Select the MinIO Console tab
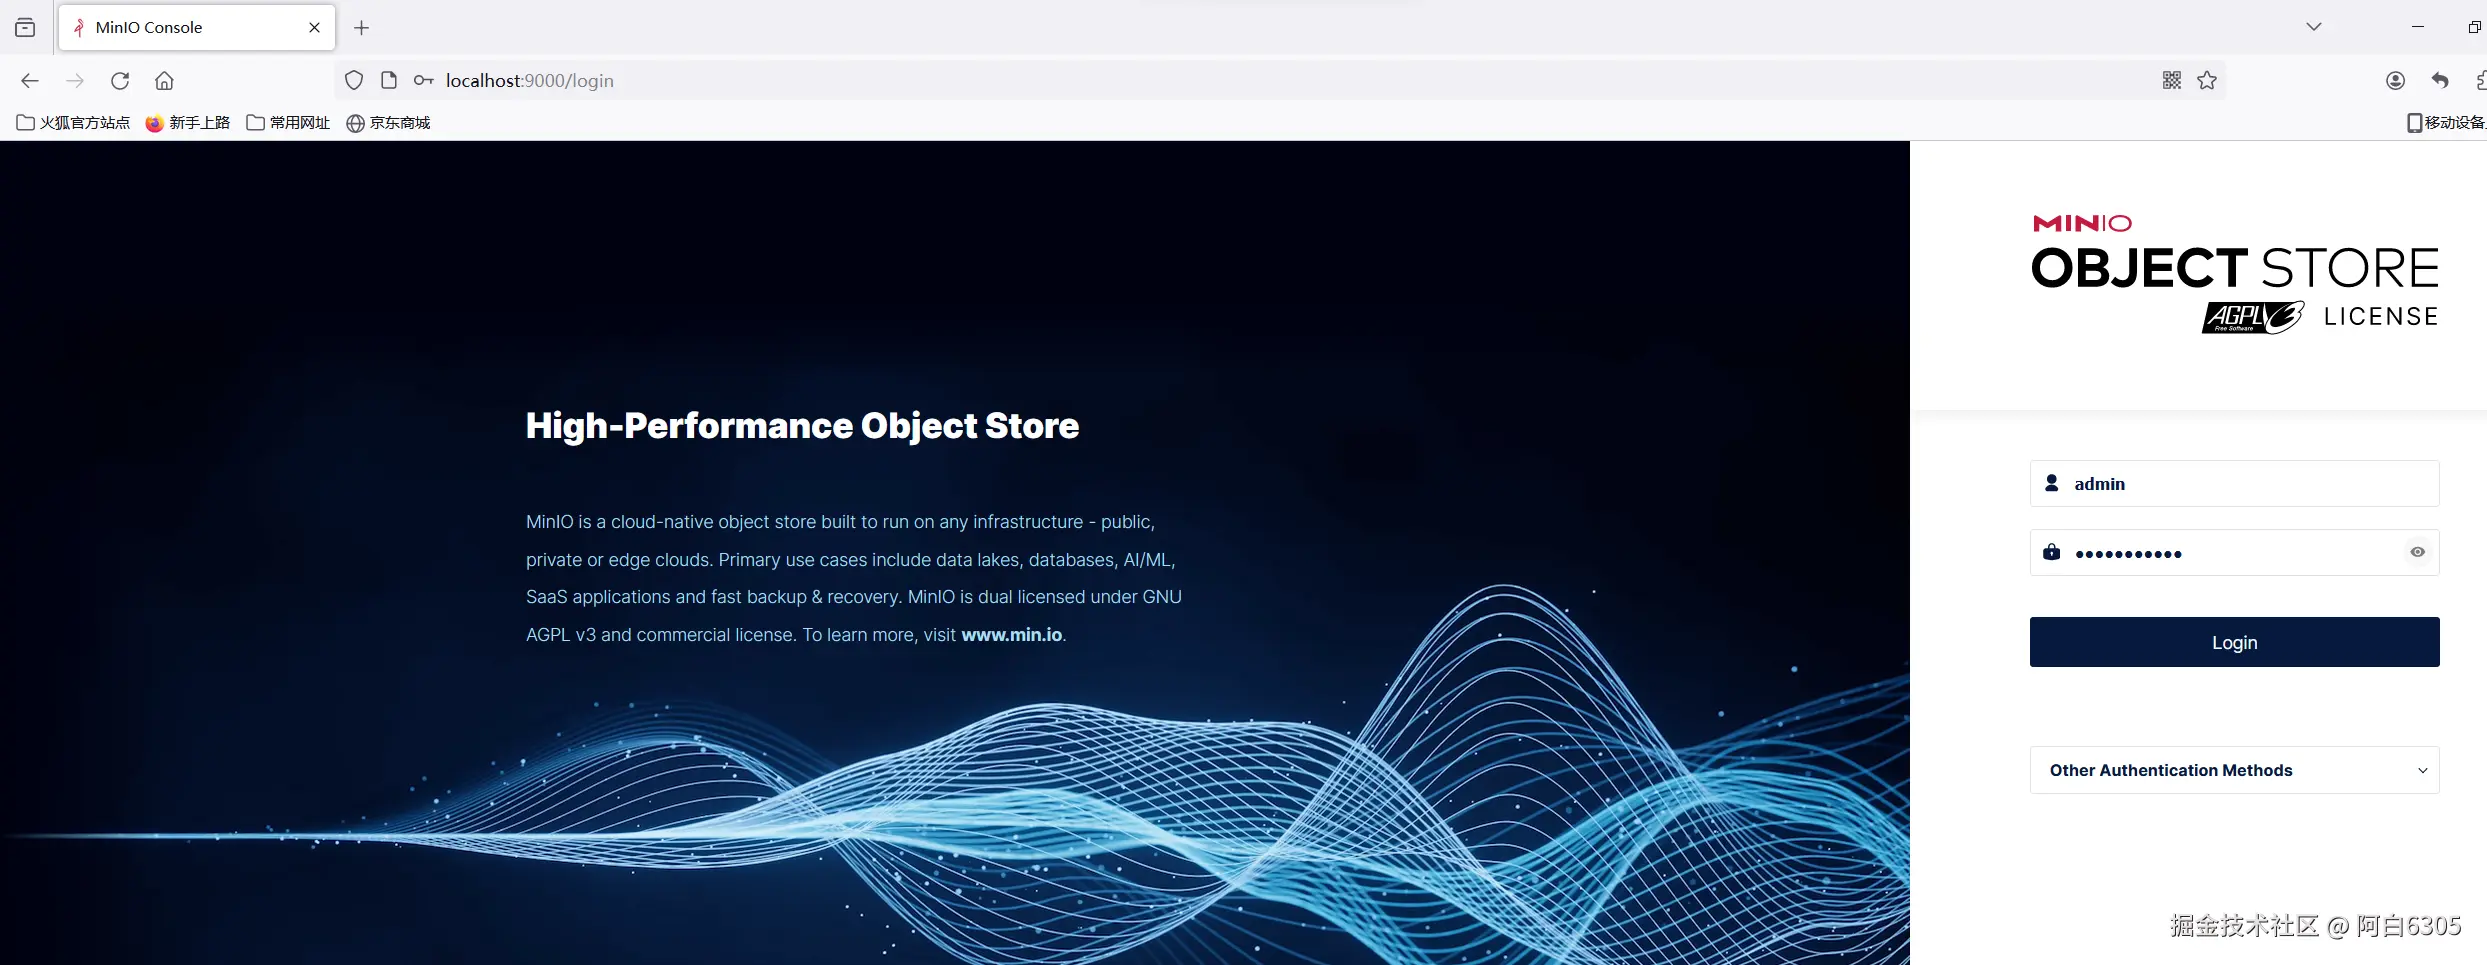This screenshot has width=2487, height=965. tap(197, 27)
